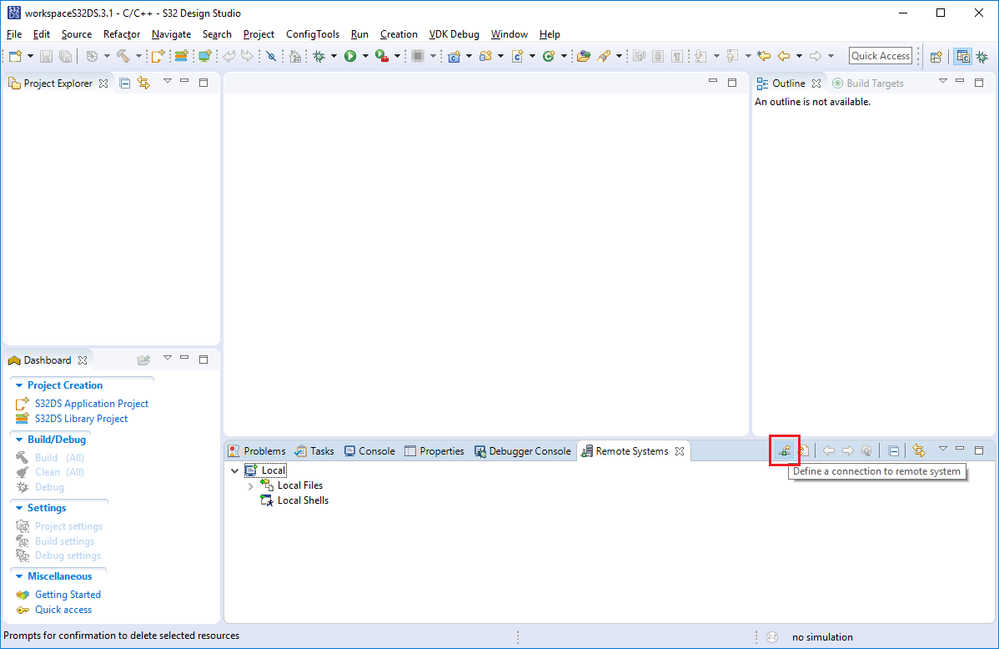Click the Back navigation arrow in toolbar
The height and width of the screenshot is (649, 999).
784,56
